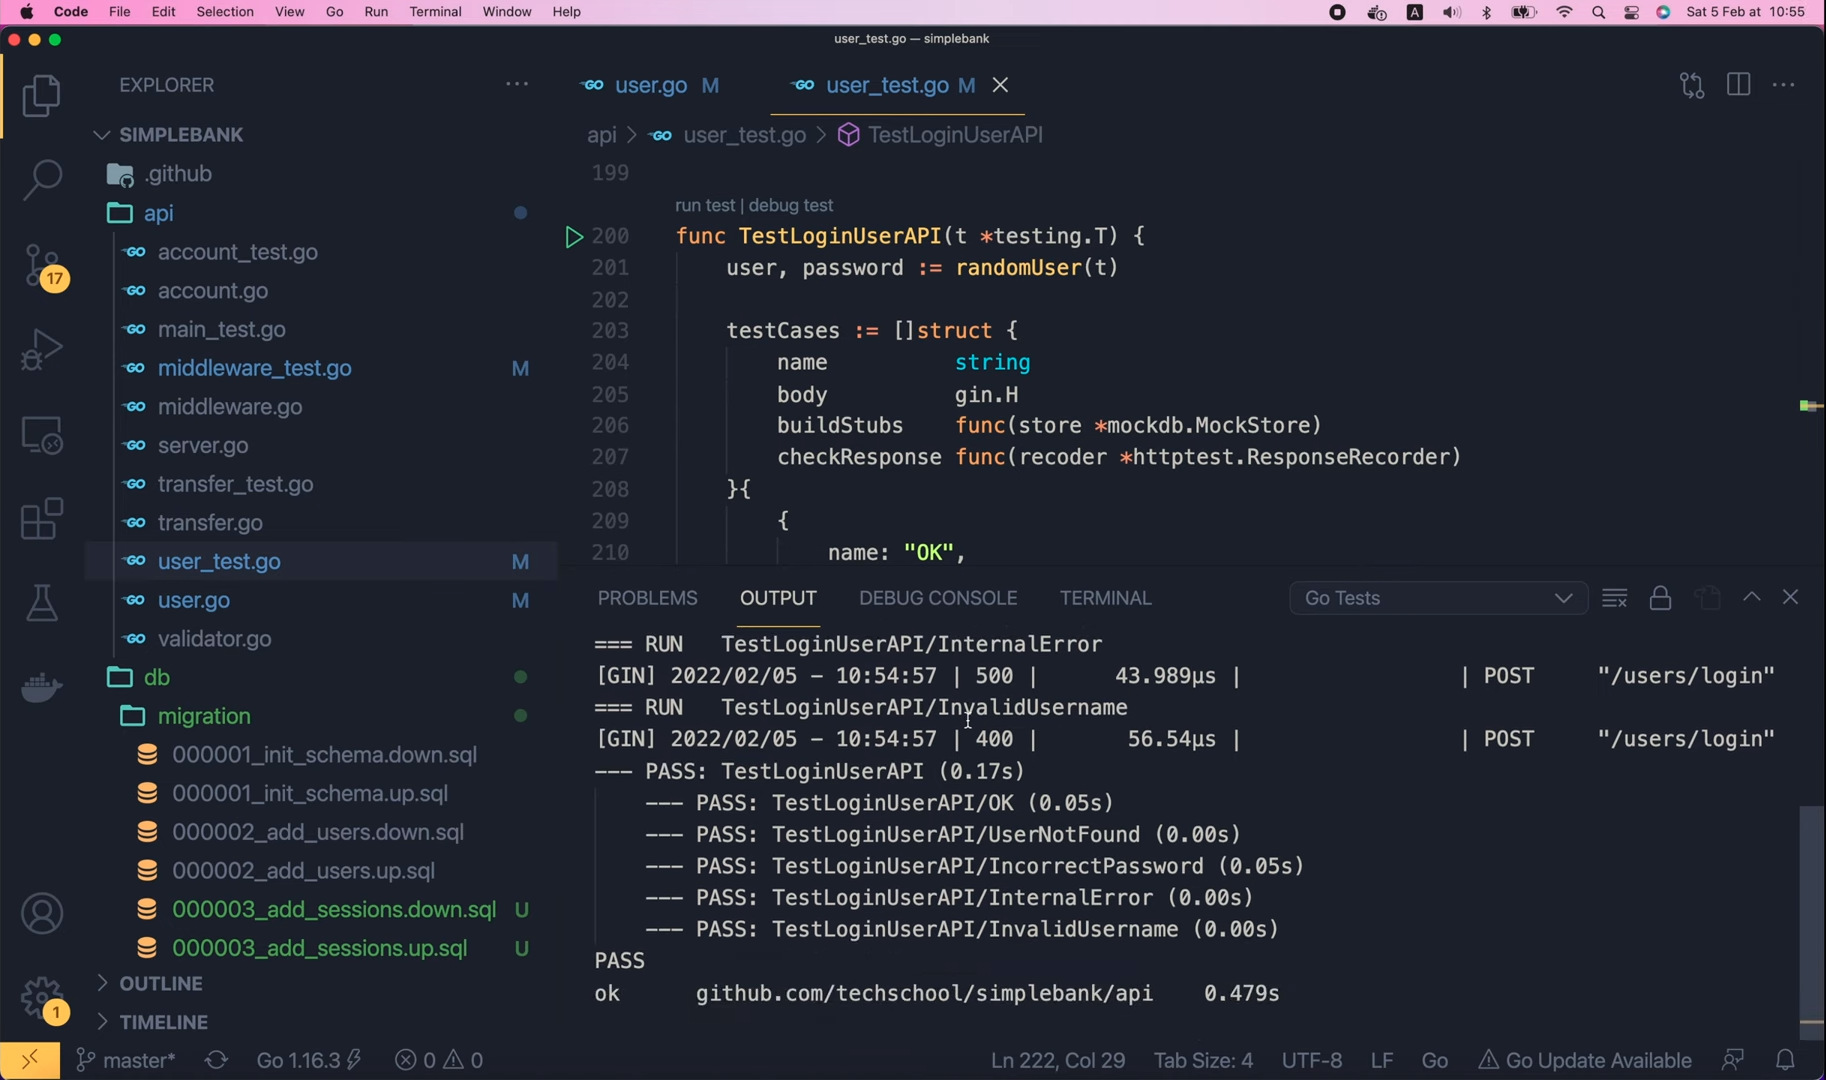The image size is (1826, 1080).
Task: Click TestLoginUserAPI breadcrumb symbol
Action: pyautogui.click(x=955, y=135)
